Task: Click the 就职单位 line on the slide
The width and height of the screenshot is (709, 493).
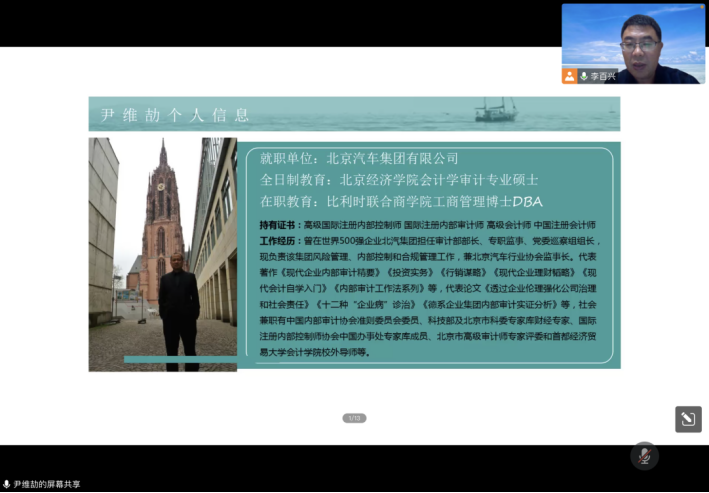Action: pos(358,158)
